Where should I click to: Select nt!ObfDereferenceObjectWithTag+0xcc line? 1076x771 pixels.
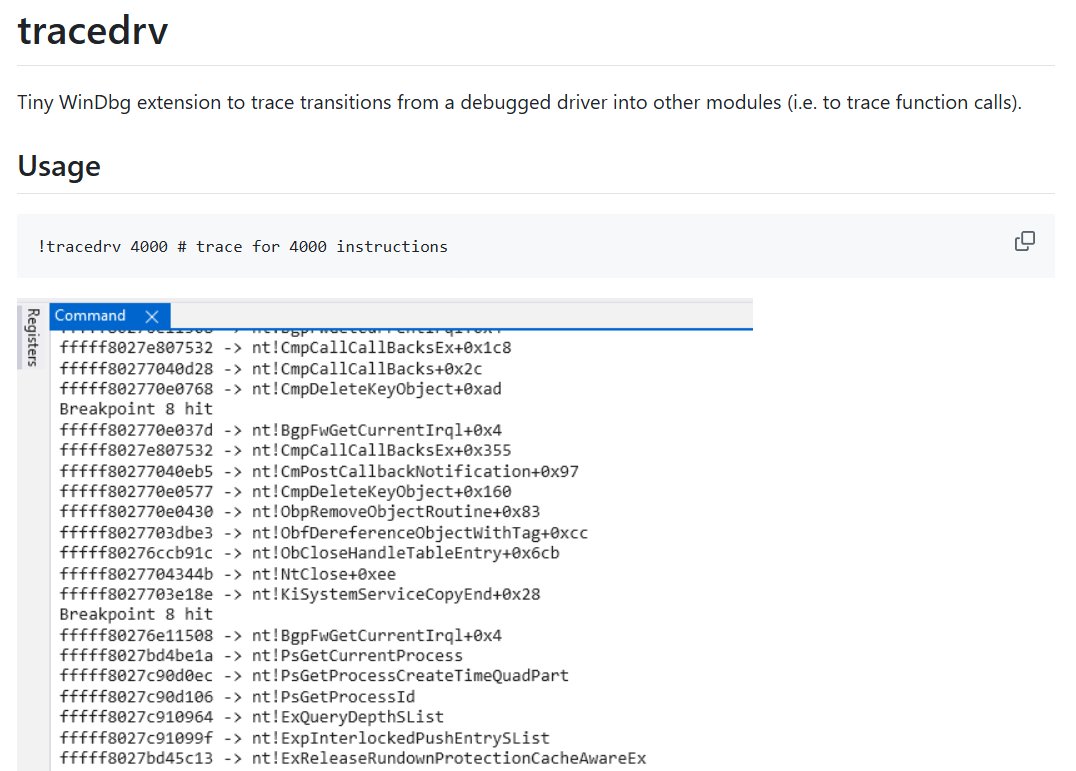(x=324, y=533)
